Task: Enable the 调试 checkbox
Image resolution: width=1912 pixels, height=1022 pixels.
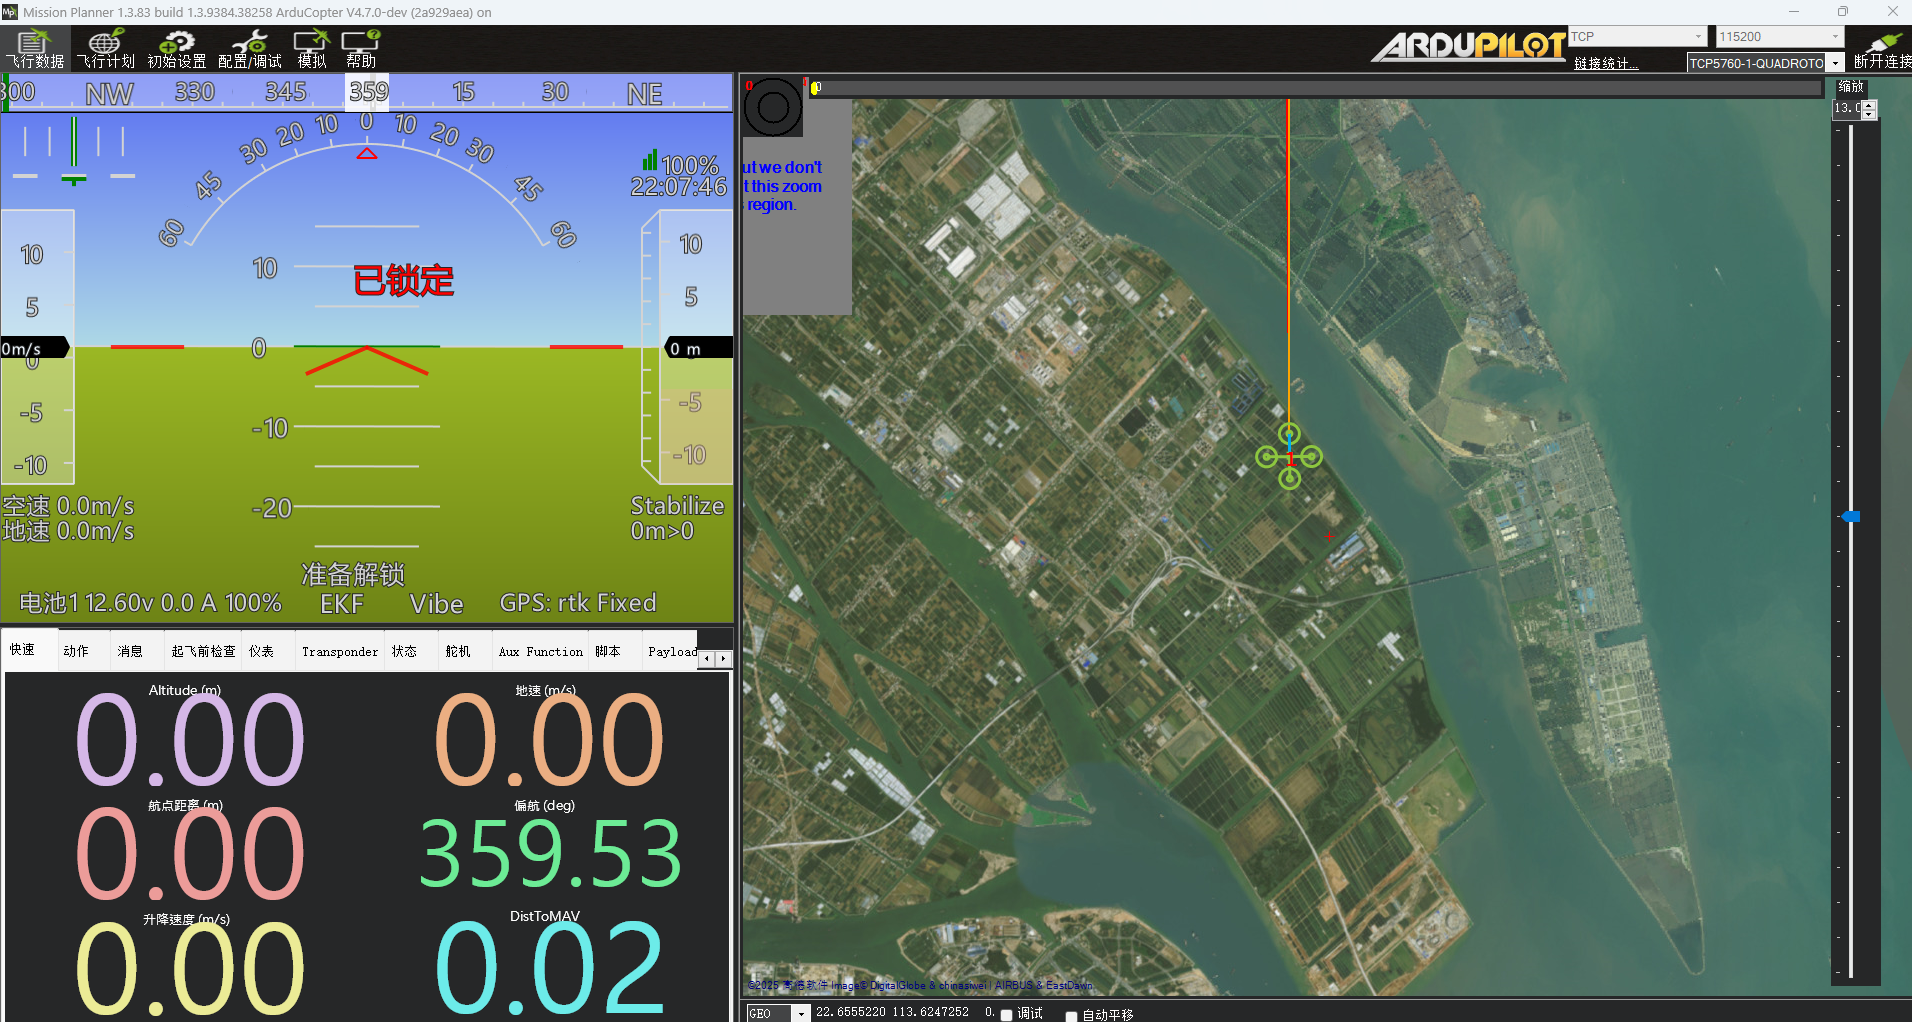Action: coord(1007,1014)
